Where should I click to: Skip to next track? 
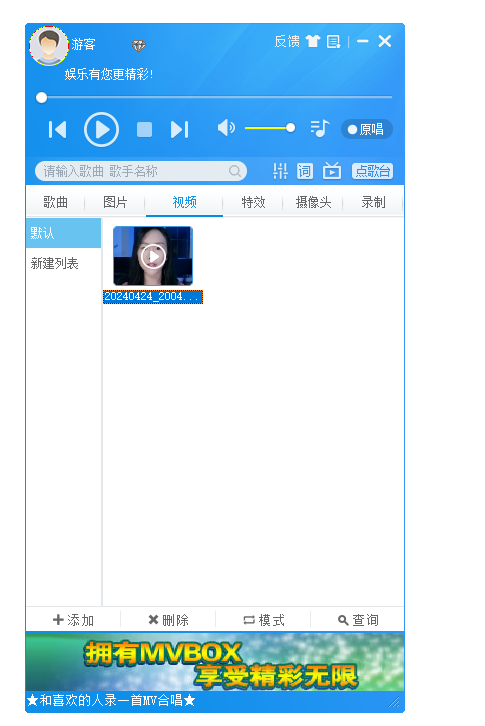coord(179,129)
